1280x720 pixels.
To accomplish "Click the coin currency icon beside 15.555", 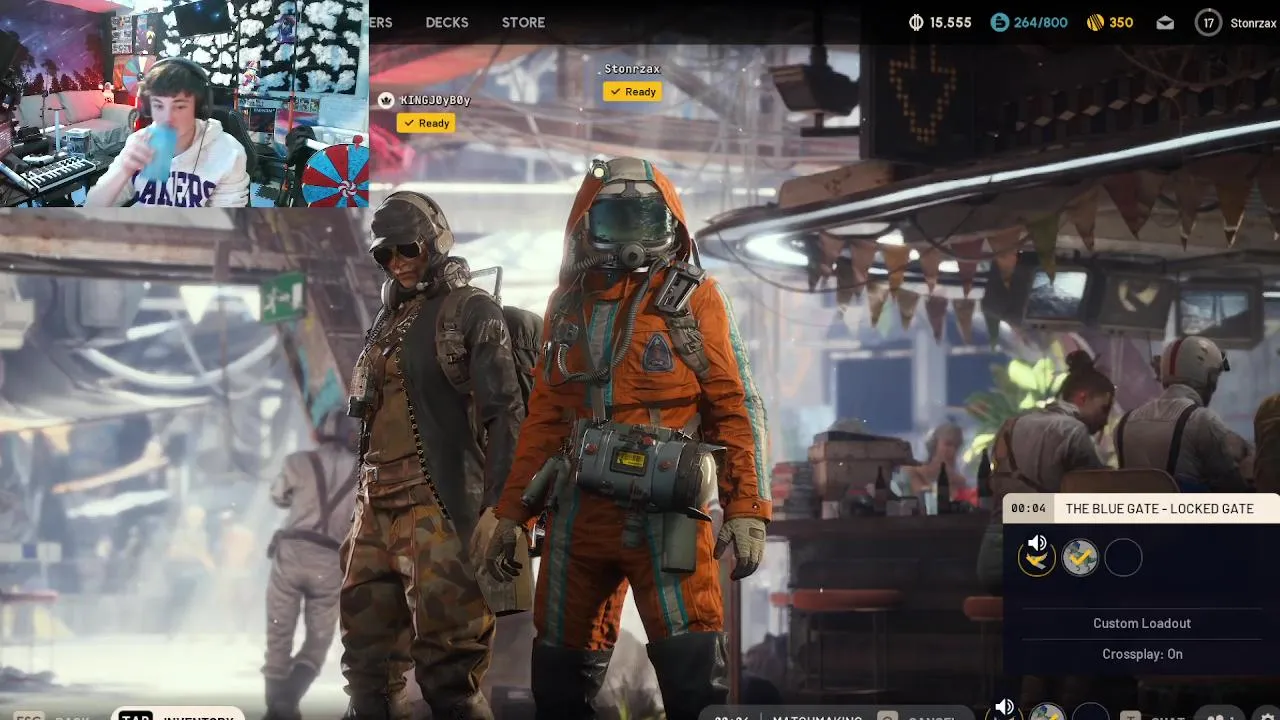I will point(915,22).
